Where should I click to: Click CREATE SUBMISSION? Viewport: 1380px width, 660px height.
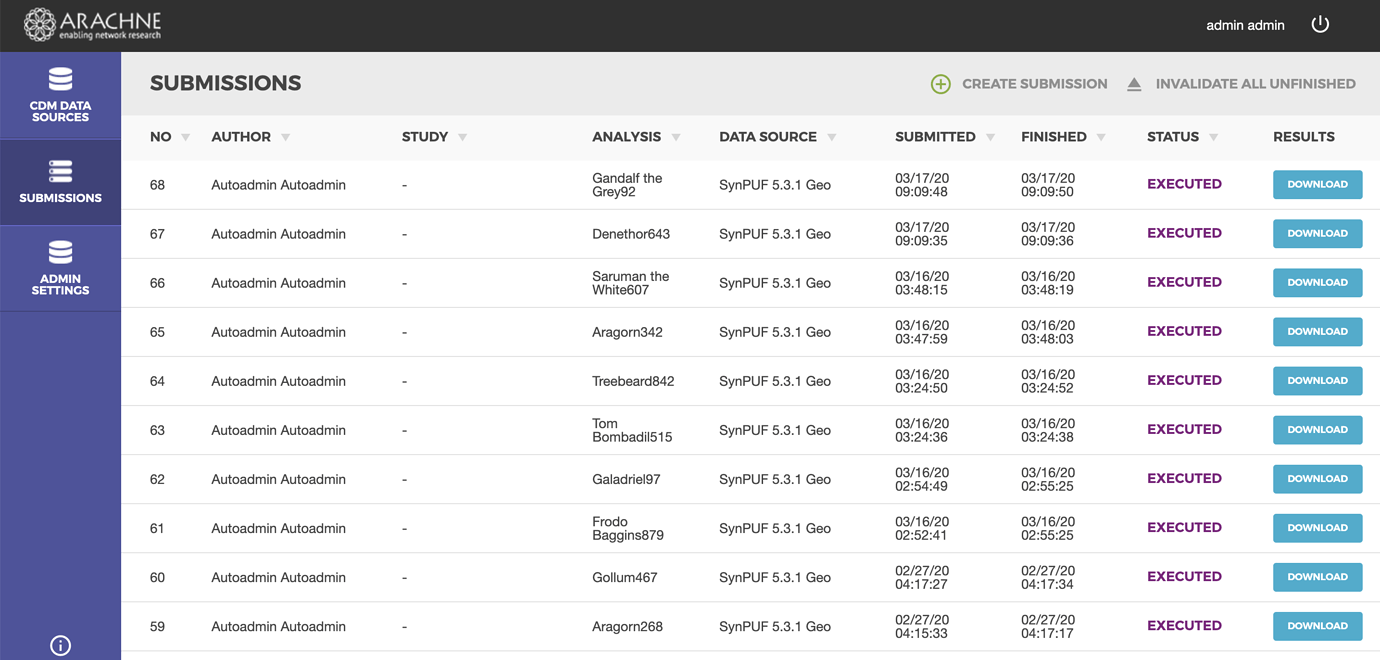click(1034, 84)
